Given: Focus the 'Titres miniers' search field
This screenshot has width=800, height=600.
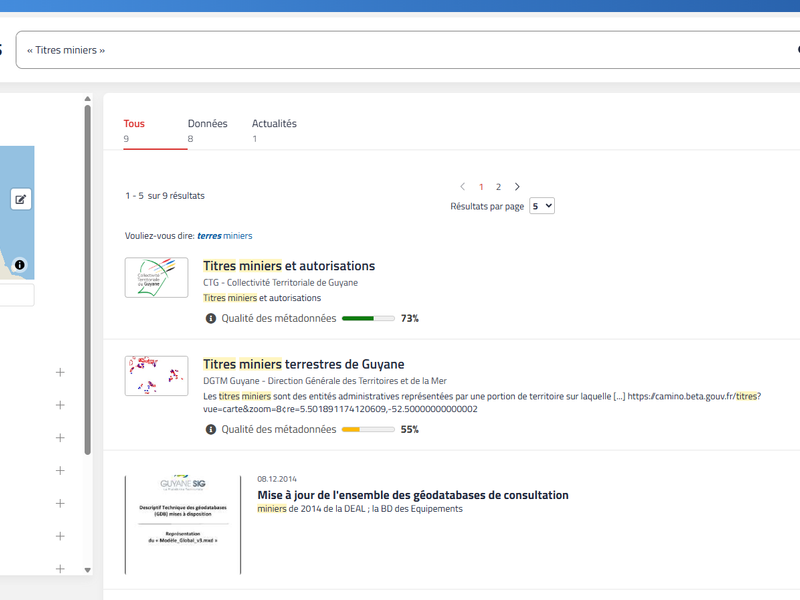Looking at the screenshot, I should click(x=400, y=50).
